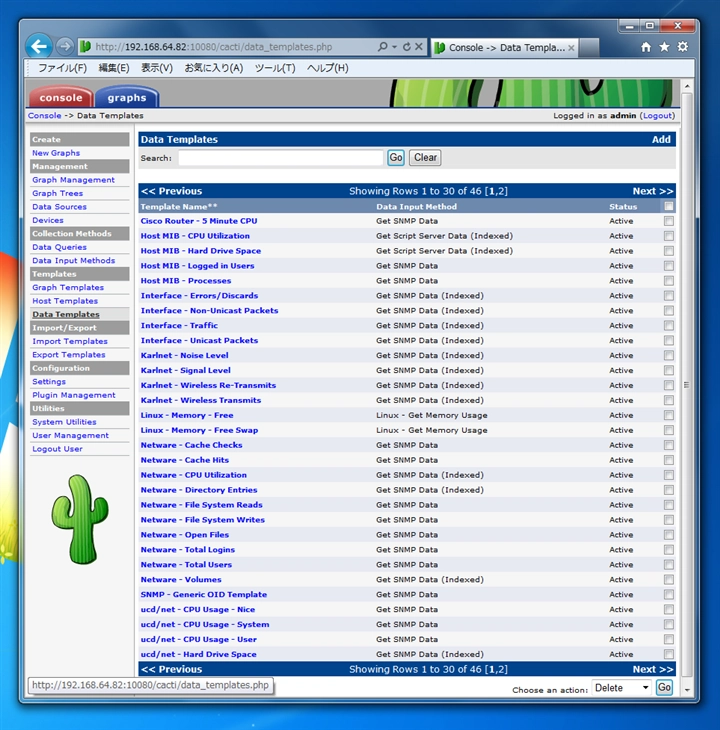Viewport: 720px width, 730px height.
Task: Open Graph Templates in sidebar
Action: 68,288
